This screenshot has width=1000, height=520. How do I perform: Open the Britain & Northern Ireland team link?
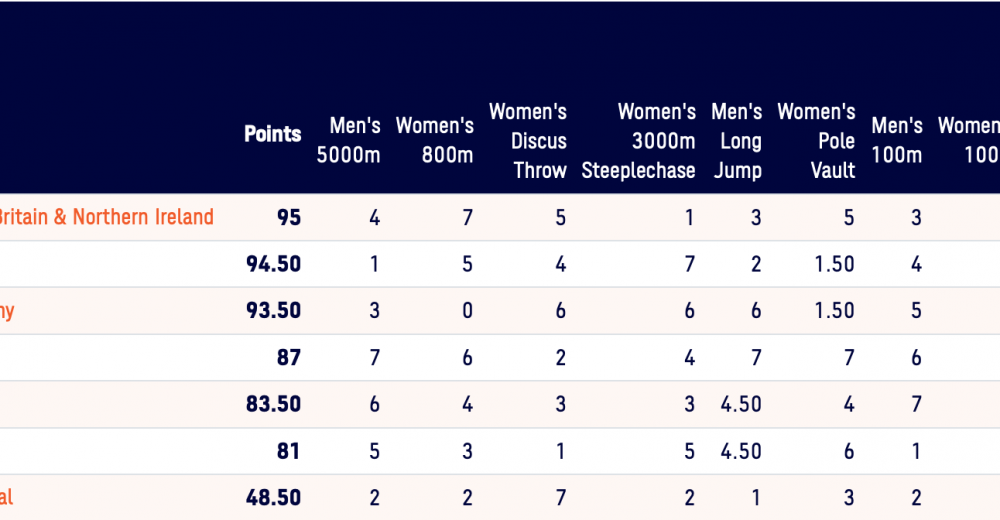105,217
